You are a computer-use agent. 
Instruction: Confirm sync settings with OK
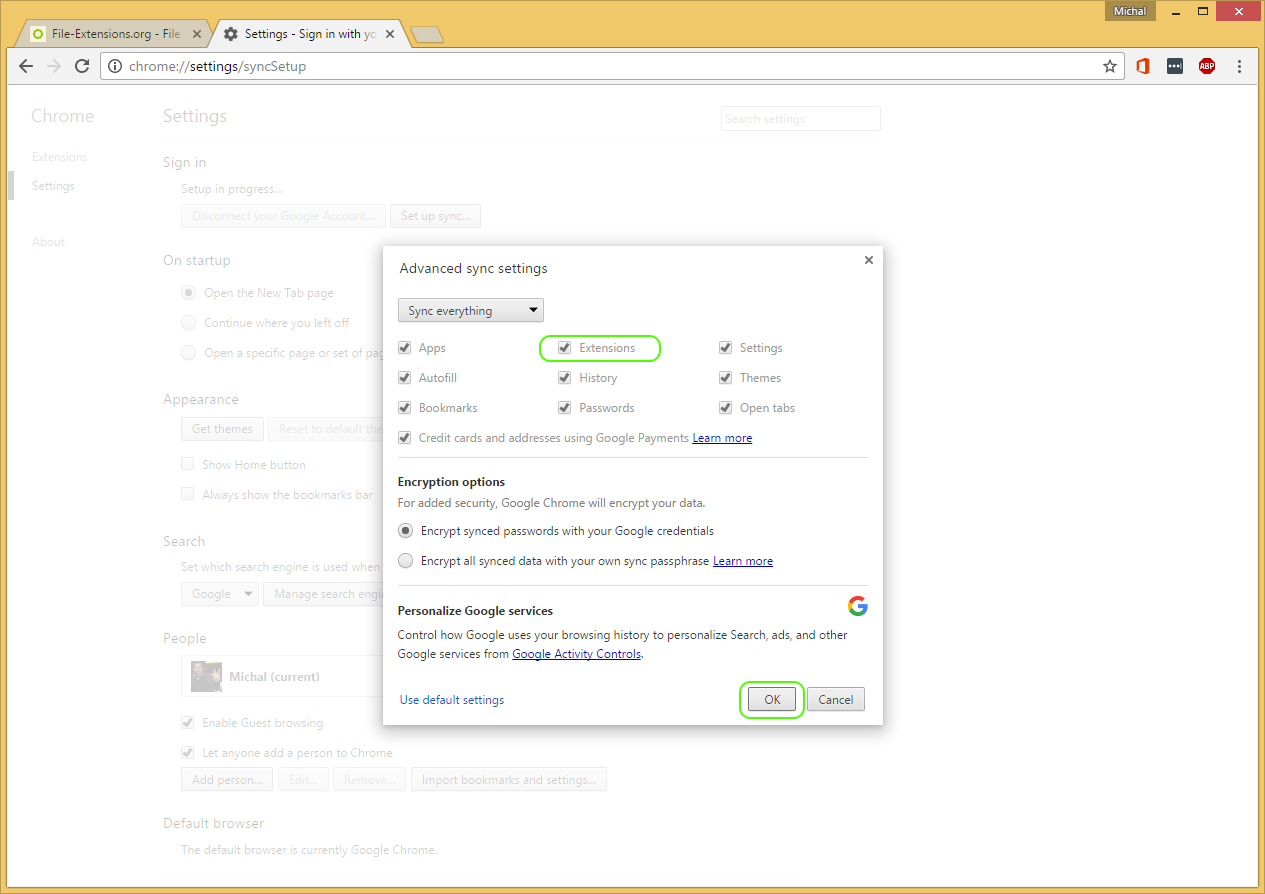tap(771, 699)
